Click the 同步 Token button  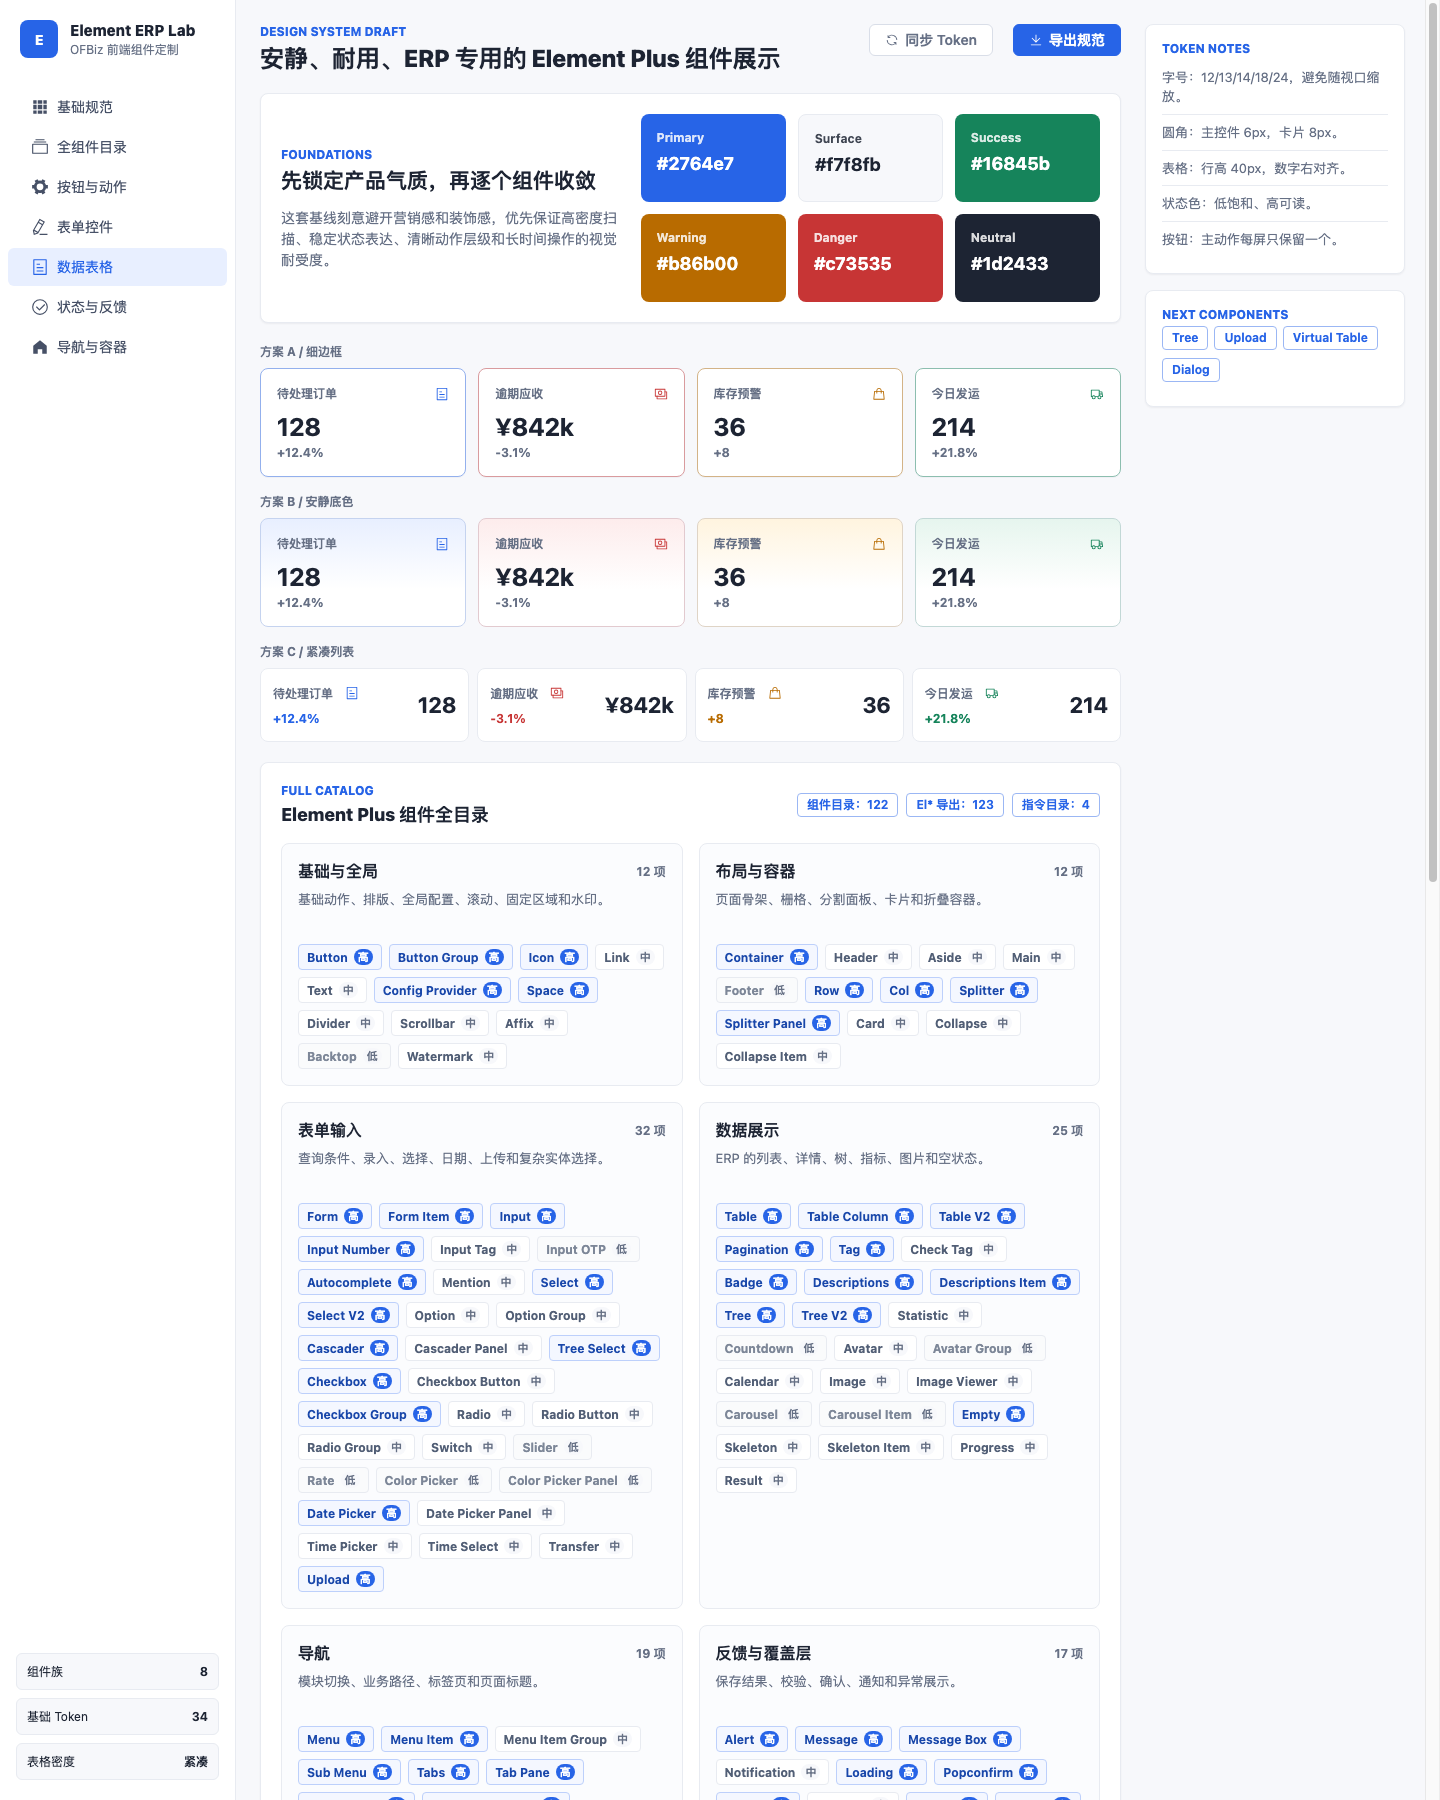[931, 40]
